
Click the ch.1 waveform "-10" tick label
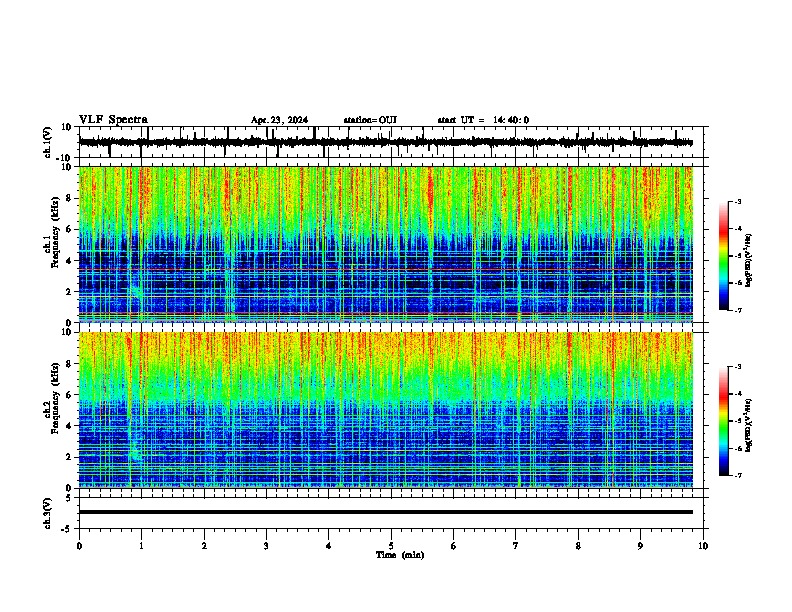65,158
